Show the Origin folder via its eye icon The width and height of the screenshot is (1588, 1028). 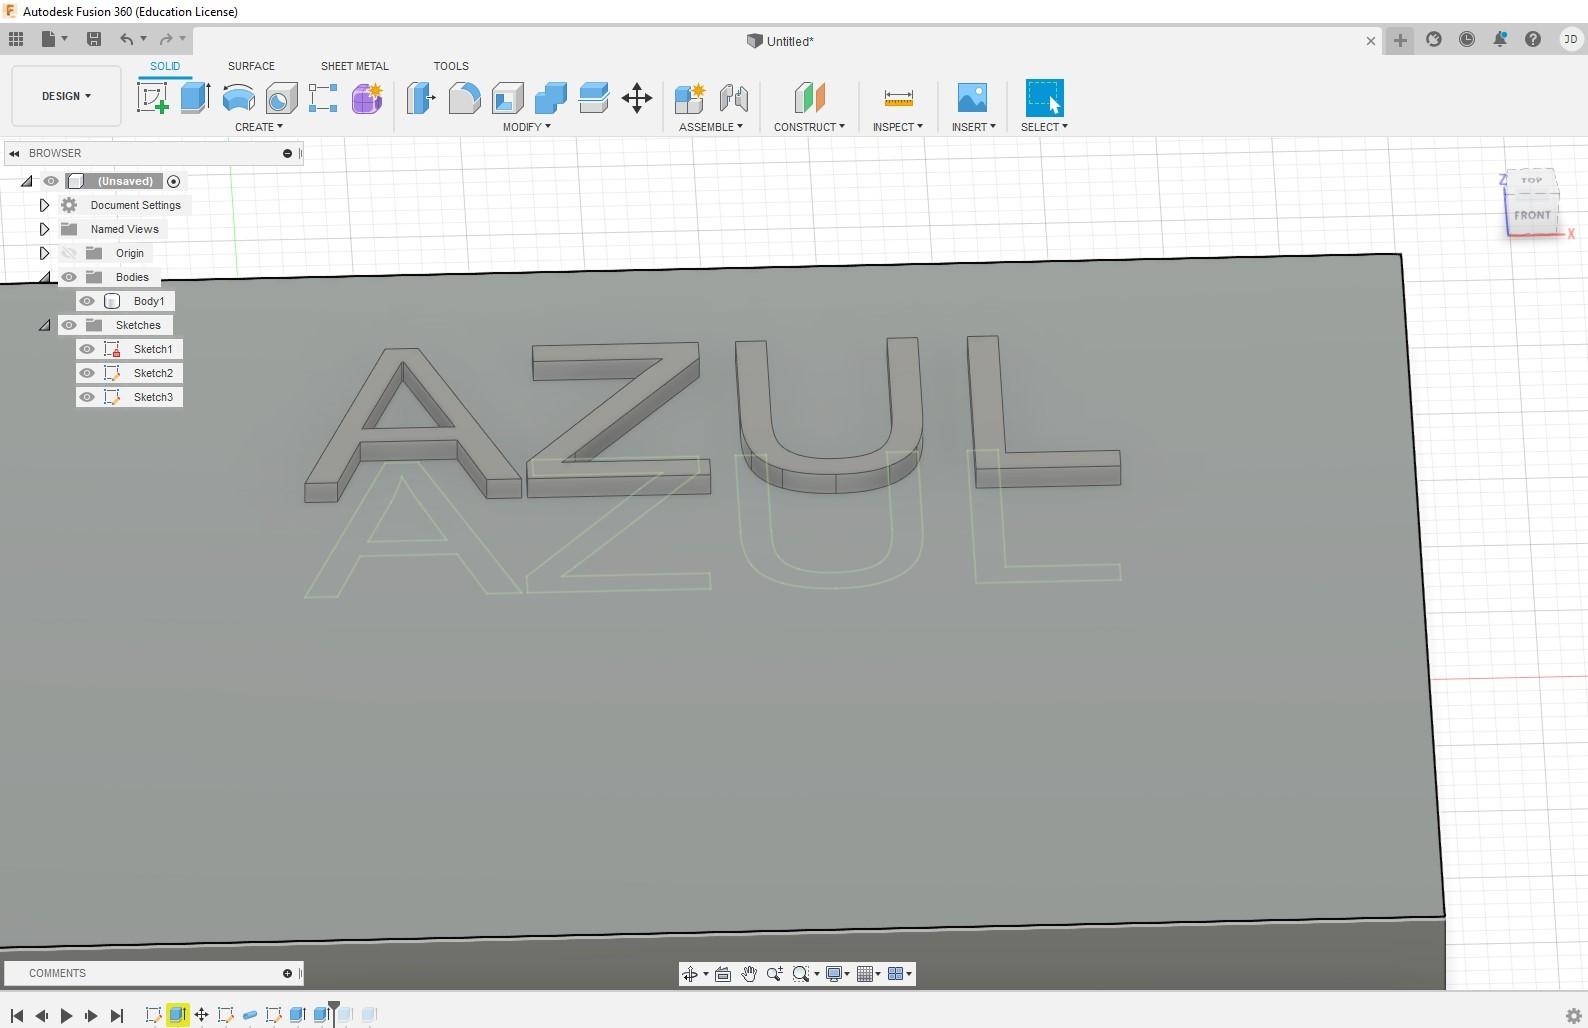click(69, 253)
